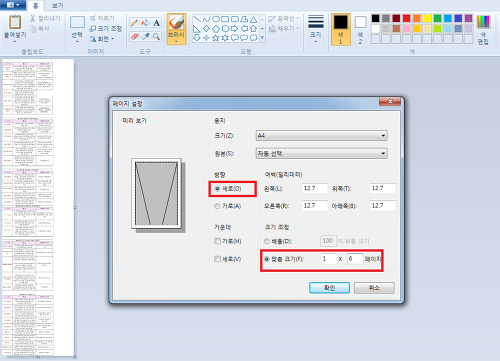Select Fit to (맞춤 크기) radio button
This screenshot has width=500, height=361.
pos(267,259)
